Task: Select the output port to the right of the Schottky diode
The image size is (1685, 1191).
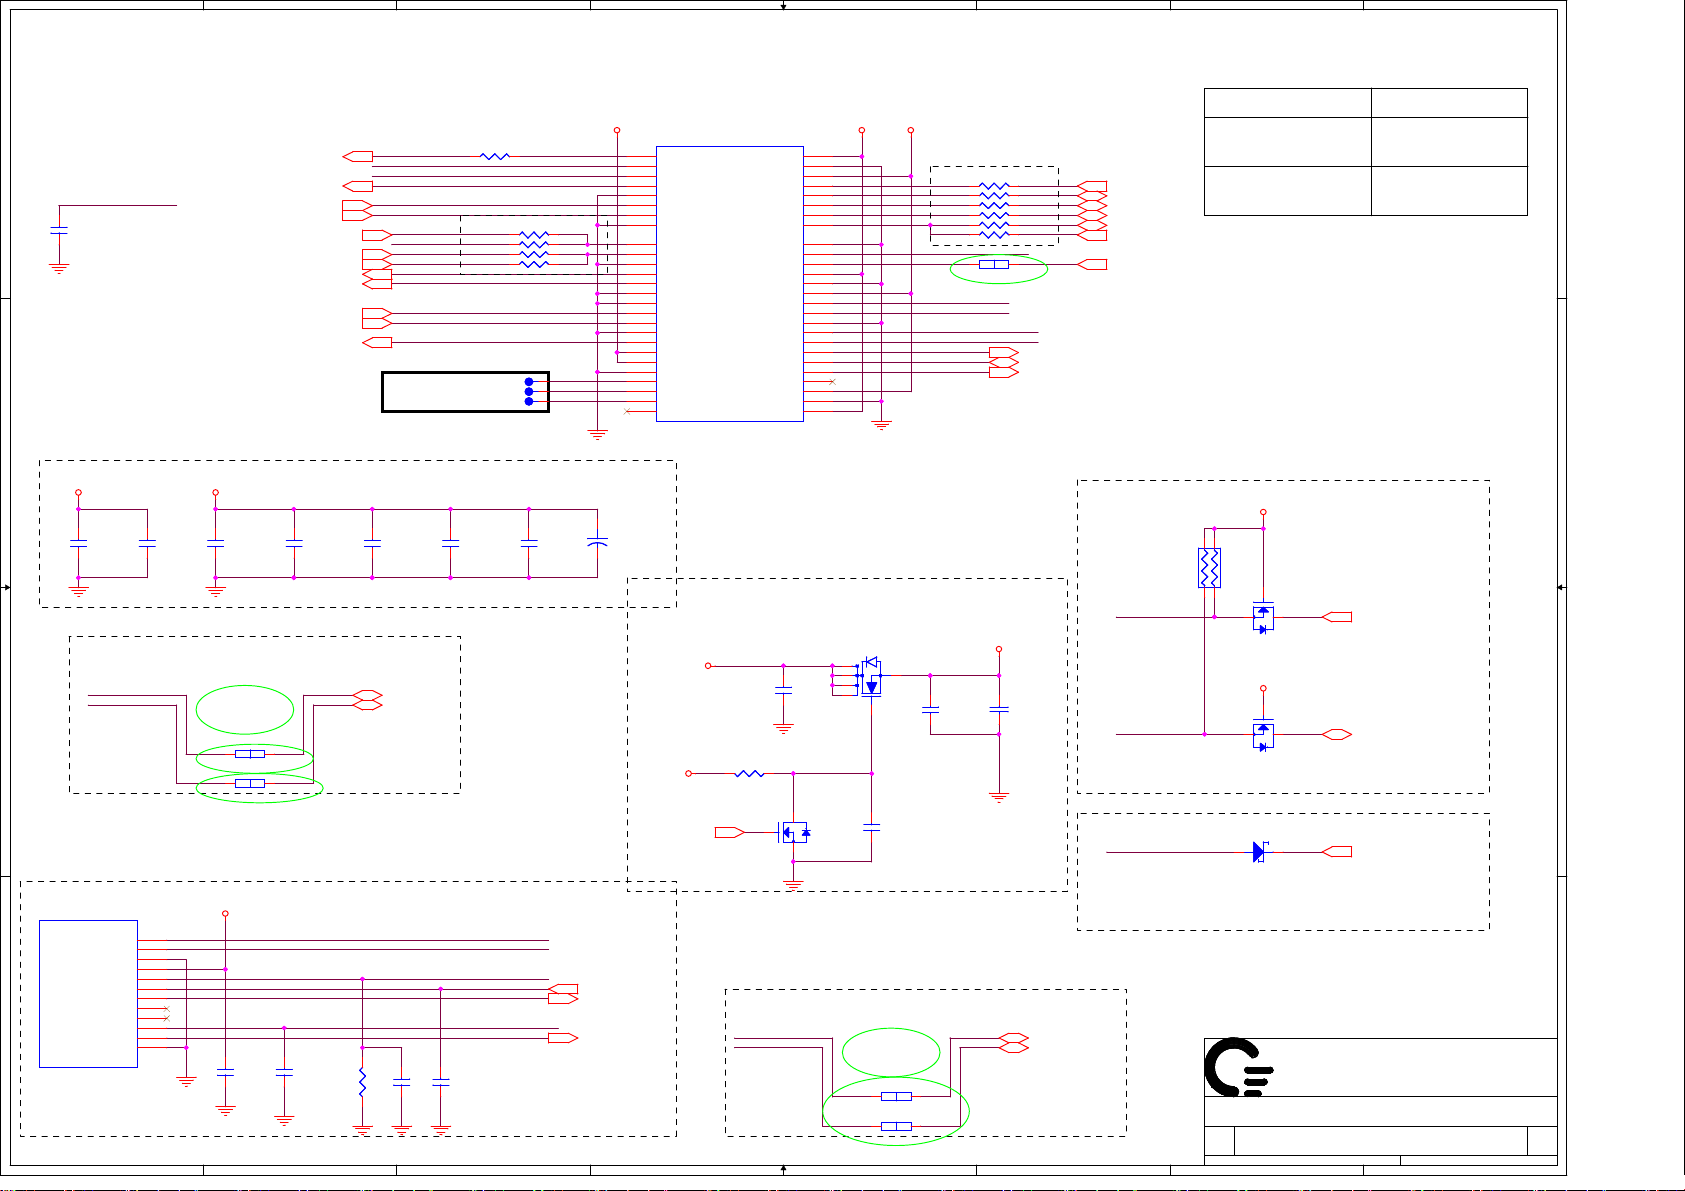Action: (1337, 852)
